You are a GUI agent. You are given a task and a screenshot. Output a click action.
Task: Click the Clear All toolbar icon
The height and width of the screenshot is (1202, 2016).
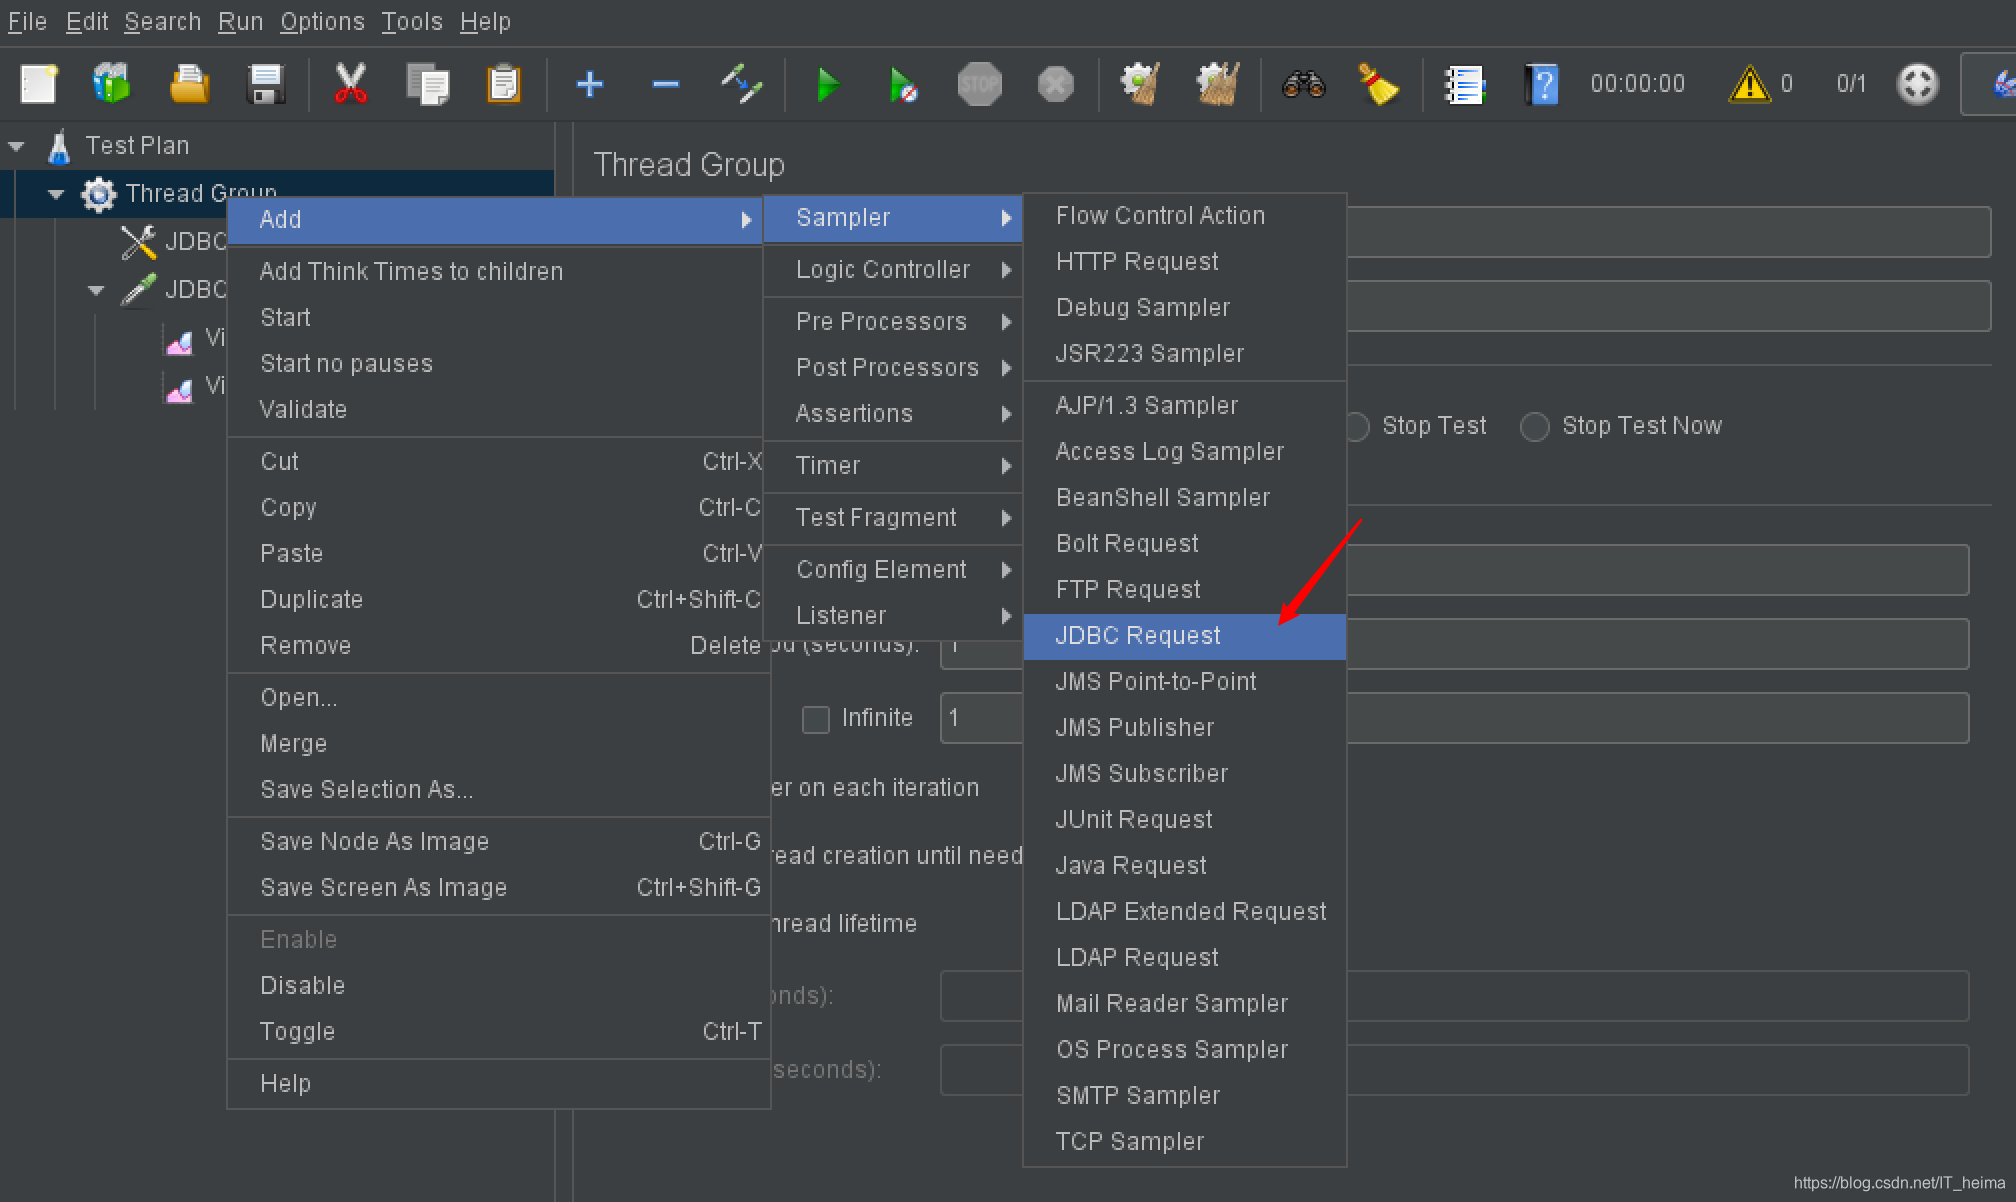pyautogui.click(x=1217, y=85)
